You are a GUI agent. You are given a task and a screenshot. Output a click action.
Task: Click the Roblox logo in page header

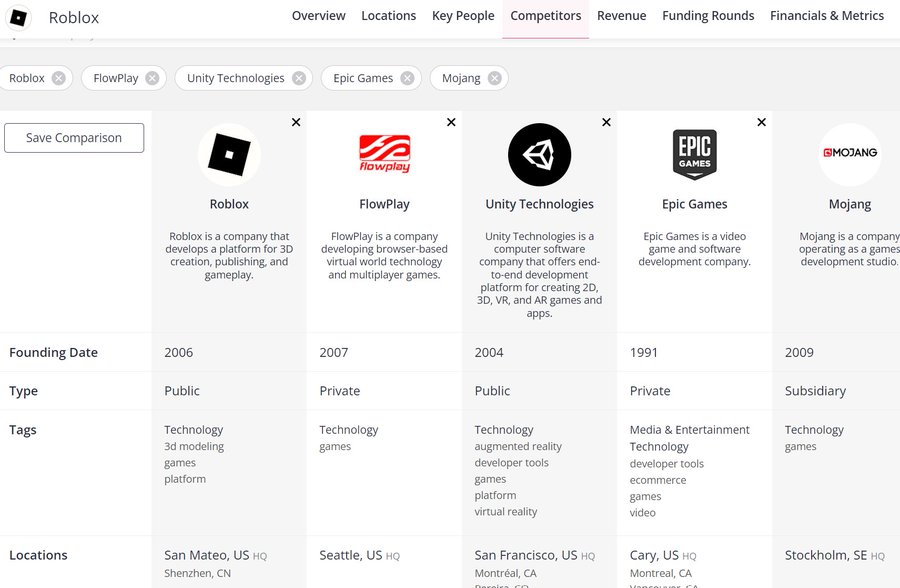tap(18, 18)
